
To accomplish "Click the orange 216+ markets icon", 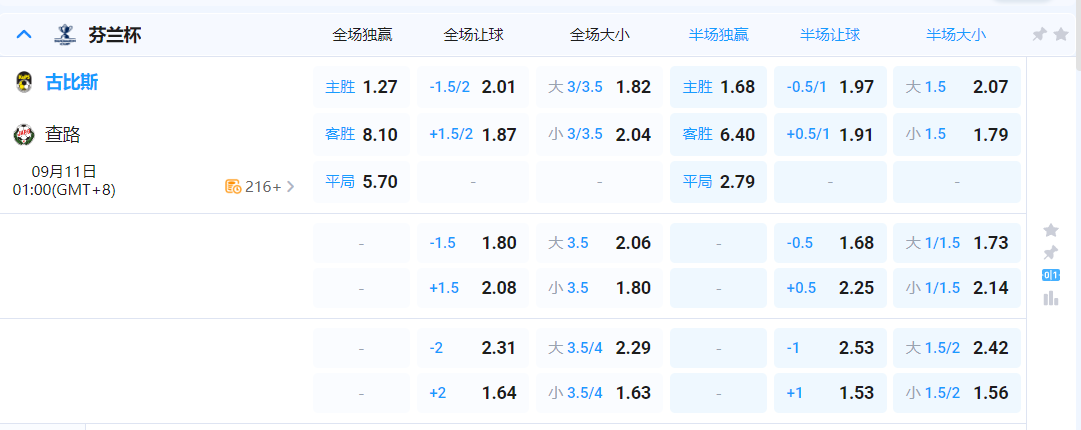I will 233,186.
